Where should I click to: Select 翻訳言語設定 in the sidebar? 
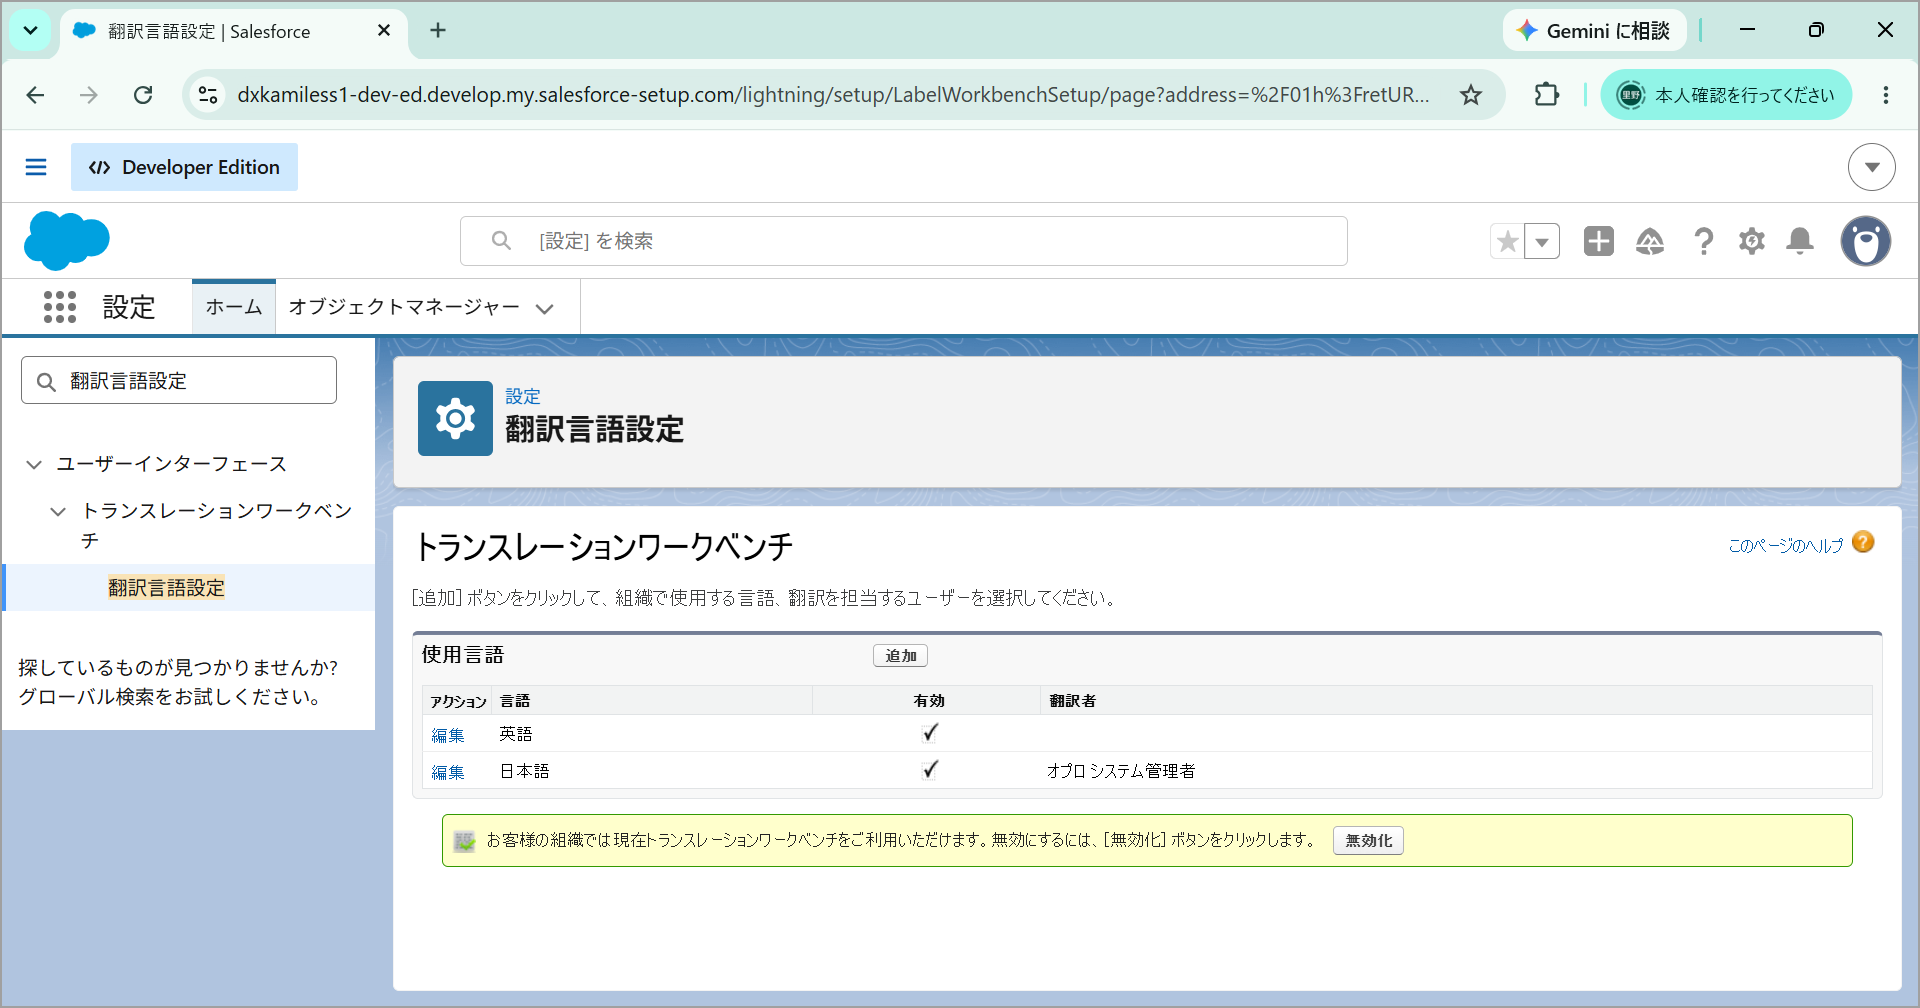click(166, 588)
